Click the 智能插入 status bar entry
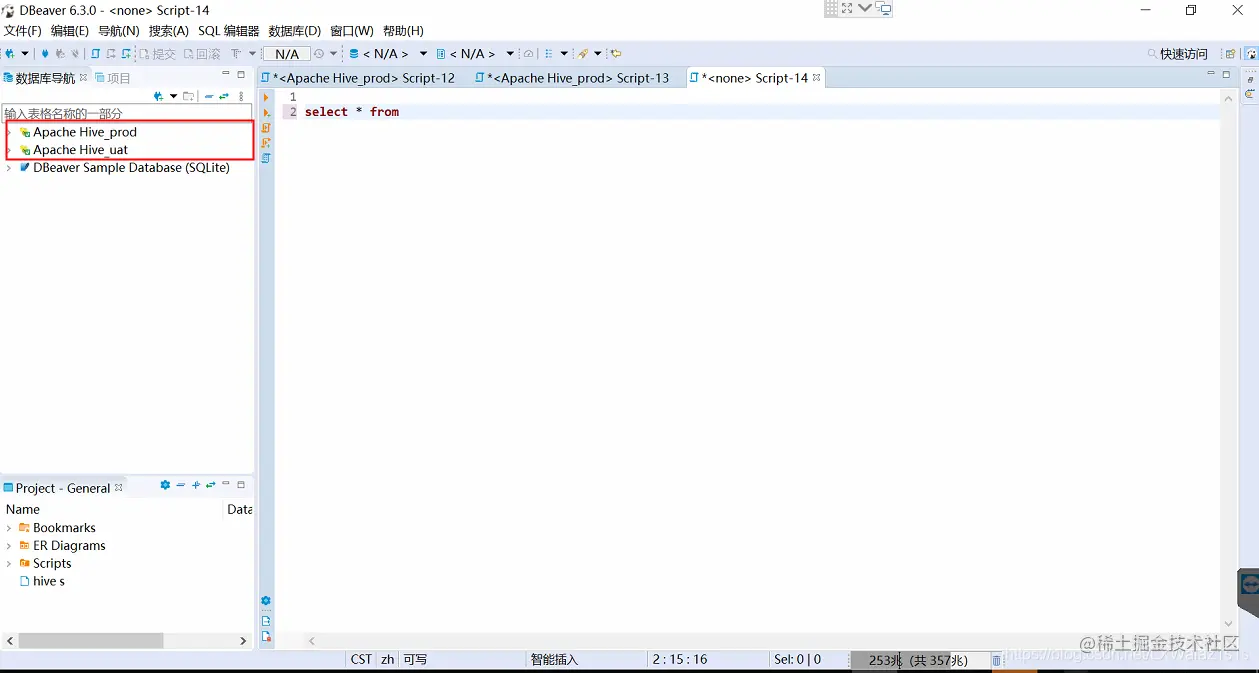Image resolution: width=1259 pixels, height=673 pixels. pos(554,660)
